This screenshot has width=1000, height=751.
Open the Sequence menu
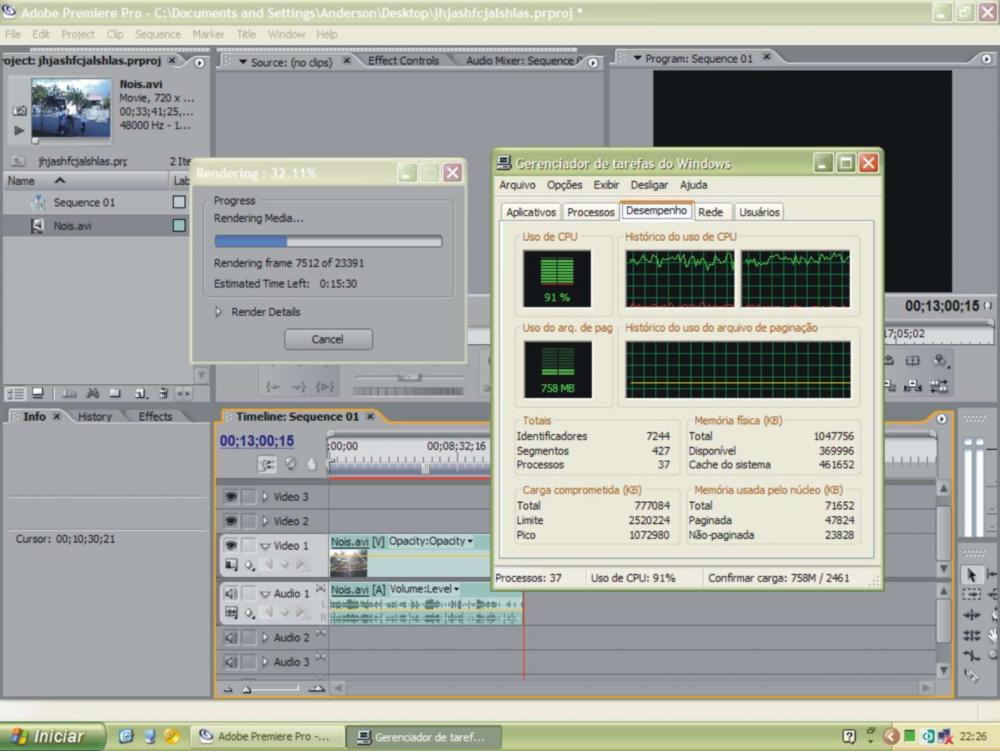click(x=158, y=34)
